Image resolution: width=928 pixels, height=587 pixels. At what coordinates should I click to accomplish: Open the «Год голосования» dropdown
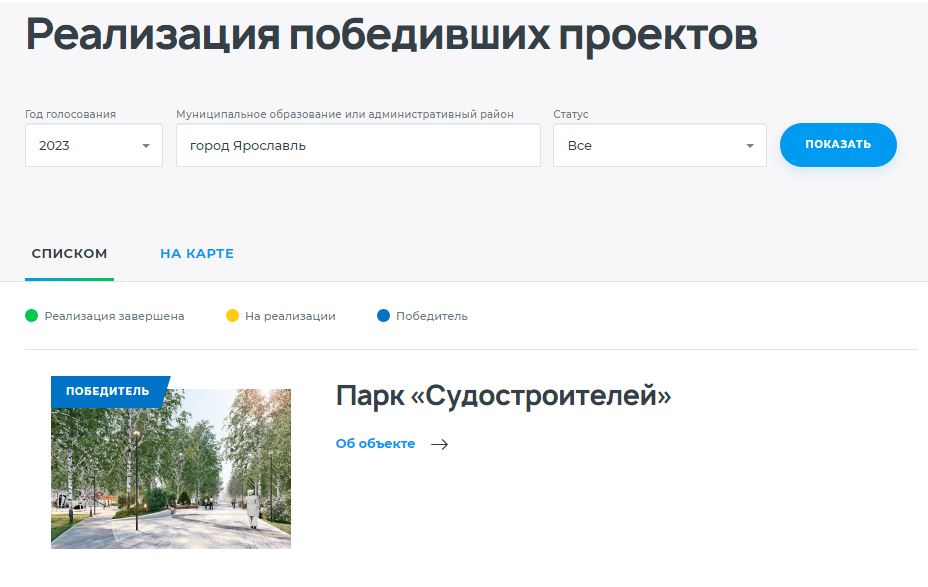click(93, 145)
